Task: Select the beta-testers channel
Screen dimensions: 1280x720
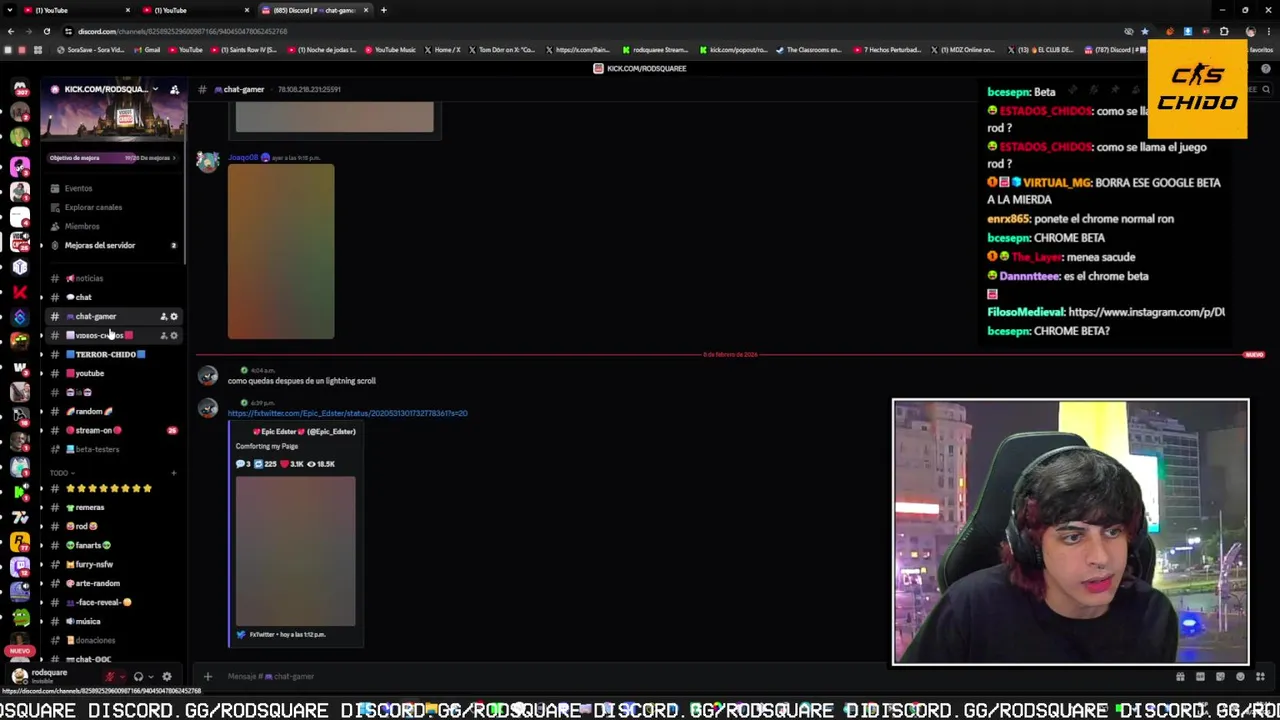Action: pyautogui.click(x=112, y=449)
